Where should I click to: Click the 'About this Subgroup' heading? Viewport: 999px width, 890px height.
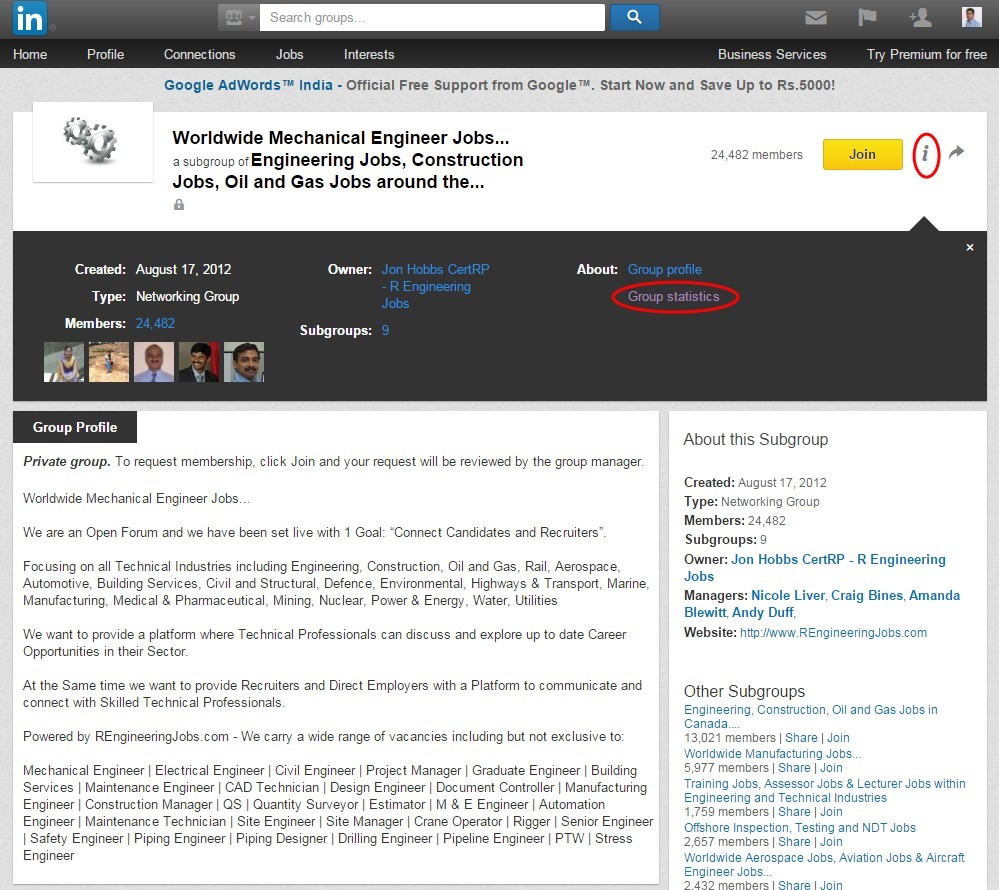756,440
